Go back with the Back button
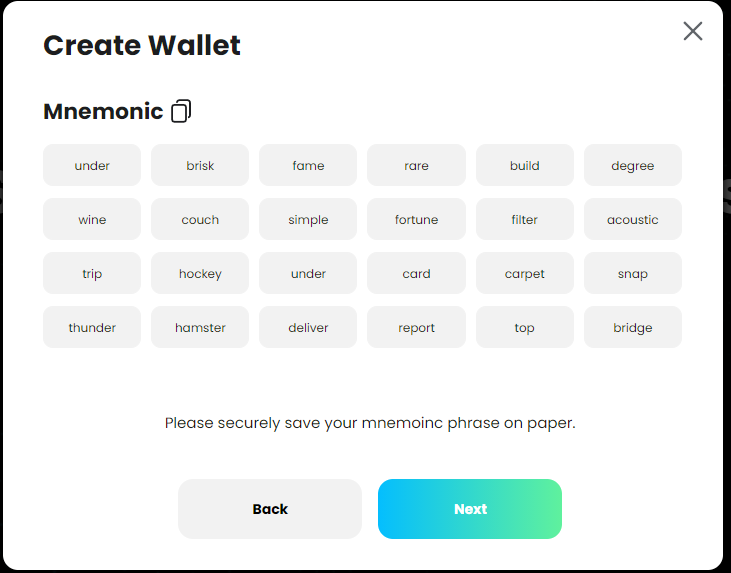The height and width of the screenshot is (573, 731). click(269, 509)
